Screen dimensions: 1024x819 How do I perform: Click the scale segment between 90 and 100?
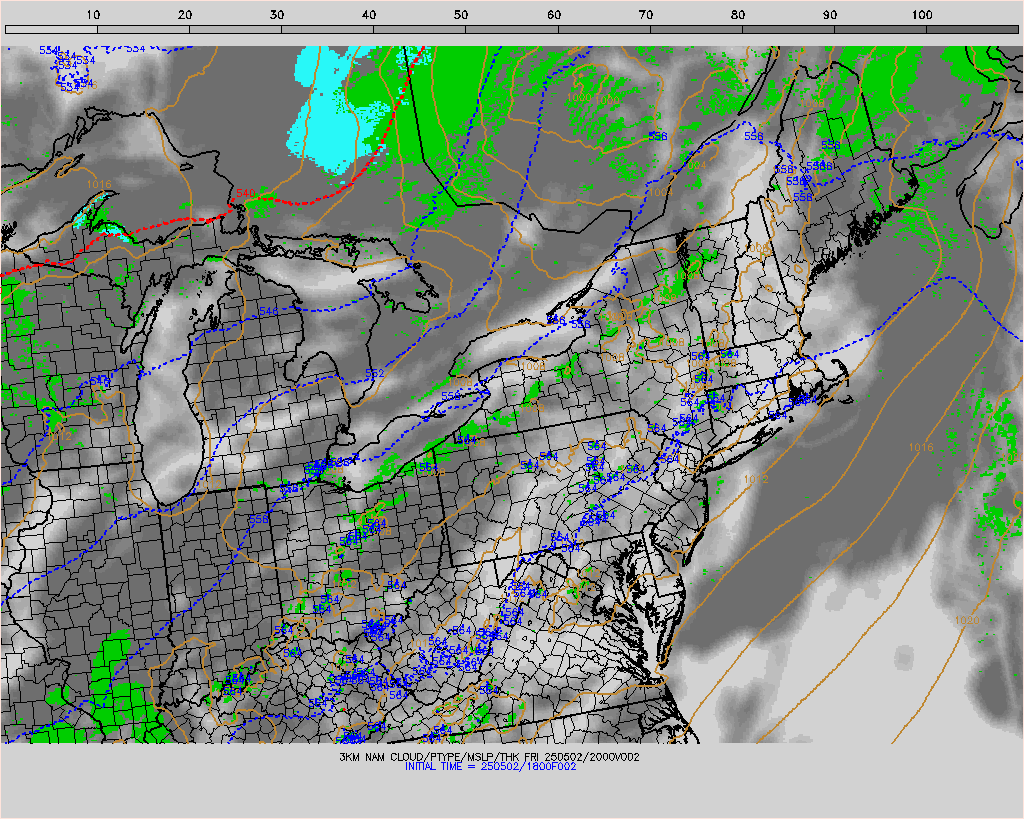click(x=880, y=29)
